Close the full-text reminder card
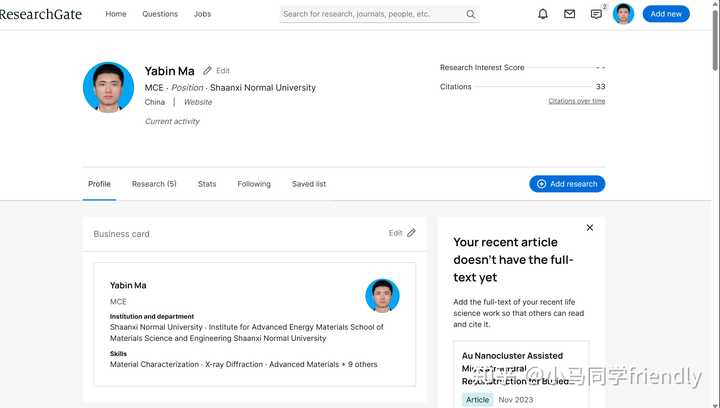The image size is (720, 408). 590,228
